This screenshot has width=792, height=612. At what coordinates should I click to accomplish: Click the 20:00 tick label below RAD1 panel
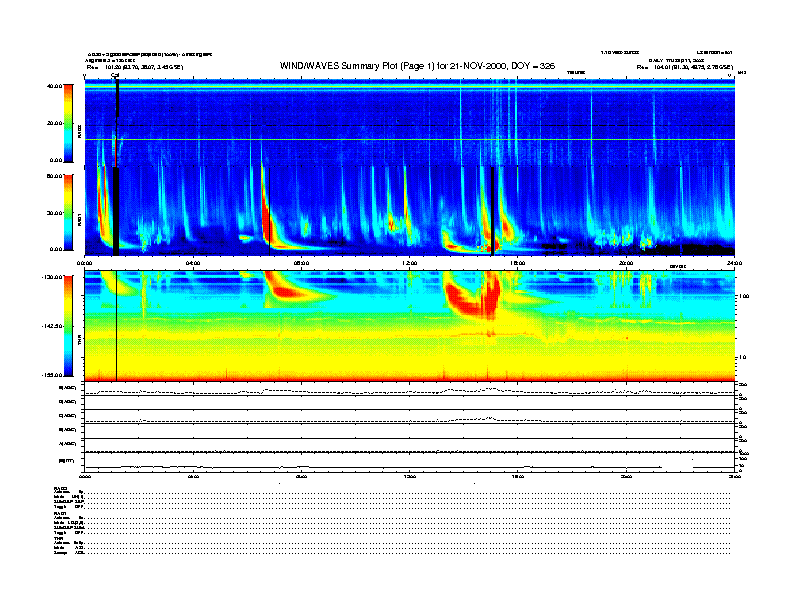626,263
